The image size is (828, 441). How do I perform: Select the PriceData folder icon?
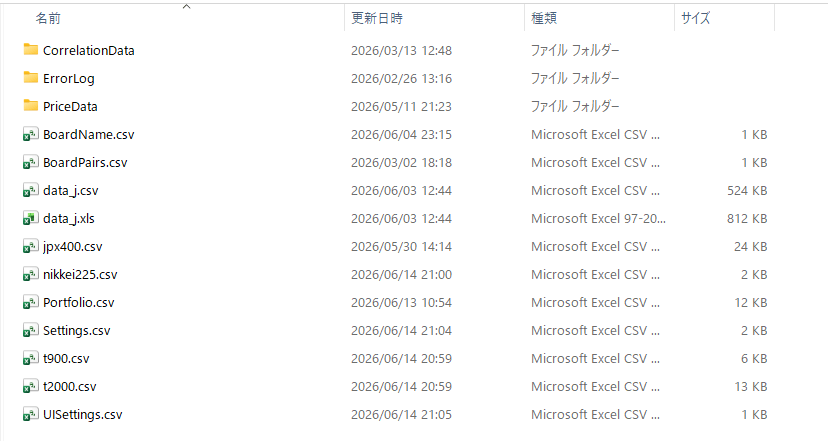point(31,106)
